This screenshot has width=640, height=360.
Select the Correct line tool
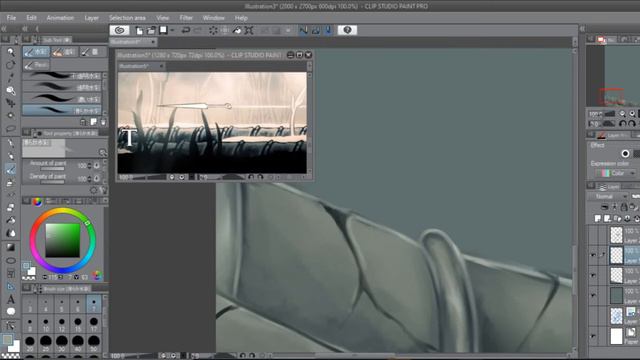11,325
